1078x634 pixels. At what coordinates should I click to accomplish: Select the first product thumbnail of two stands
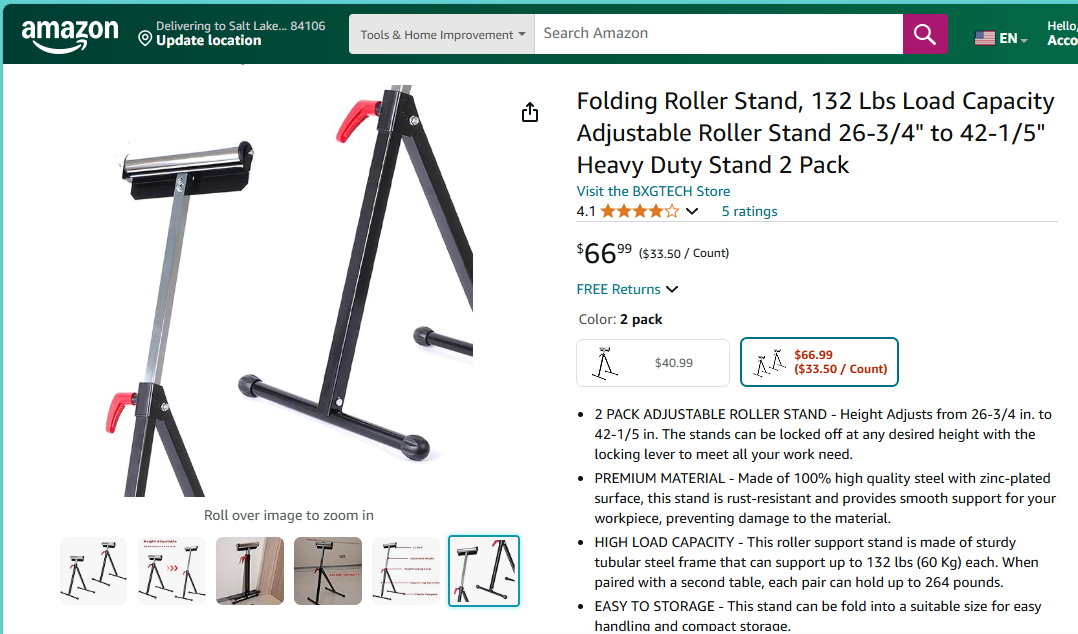click(x=94, y=571)
